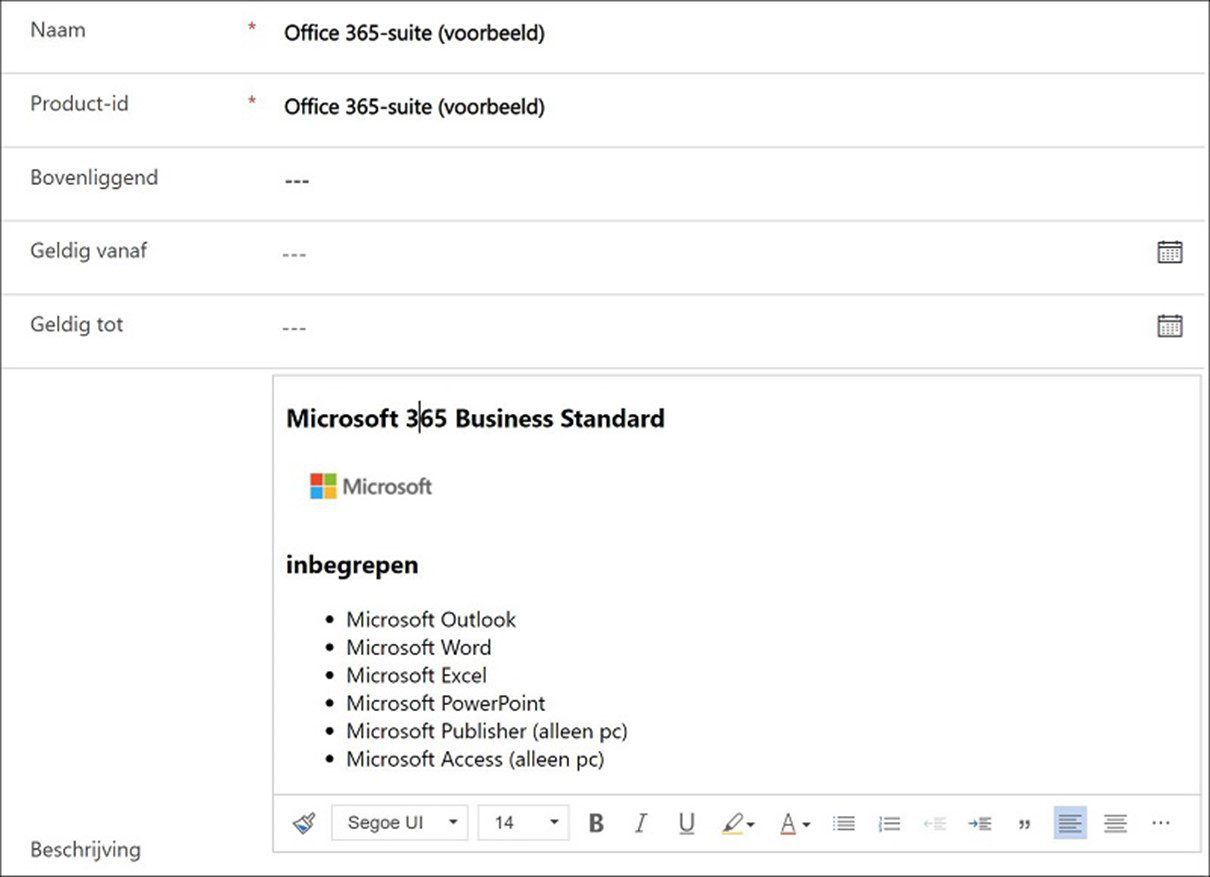This screenshot has height=877, width=1210.
Task: Click the 'Microsoft PowerPoint' list item
Action: click(x=446, y=703)
